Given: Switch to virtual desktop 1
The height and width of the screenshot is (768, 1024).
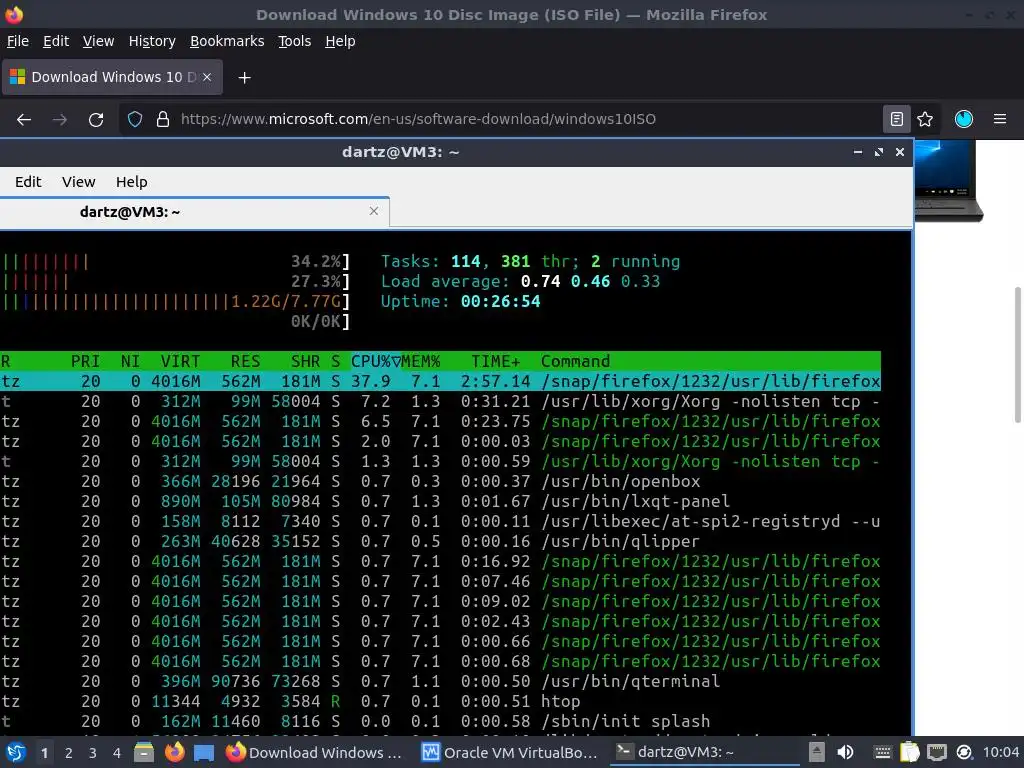Looking at the screenshot, I should tap(44, 753).
